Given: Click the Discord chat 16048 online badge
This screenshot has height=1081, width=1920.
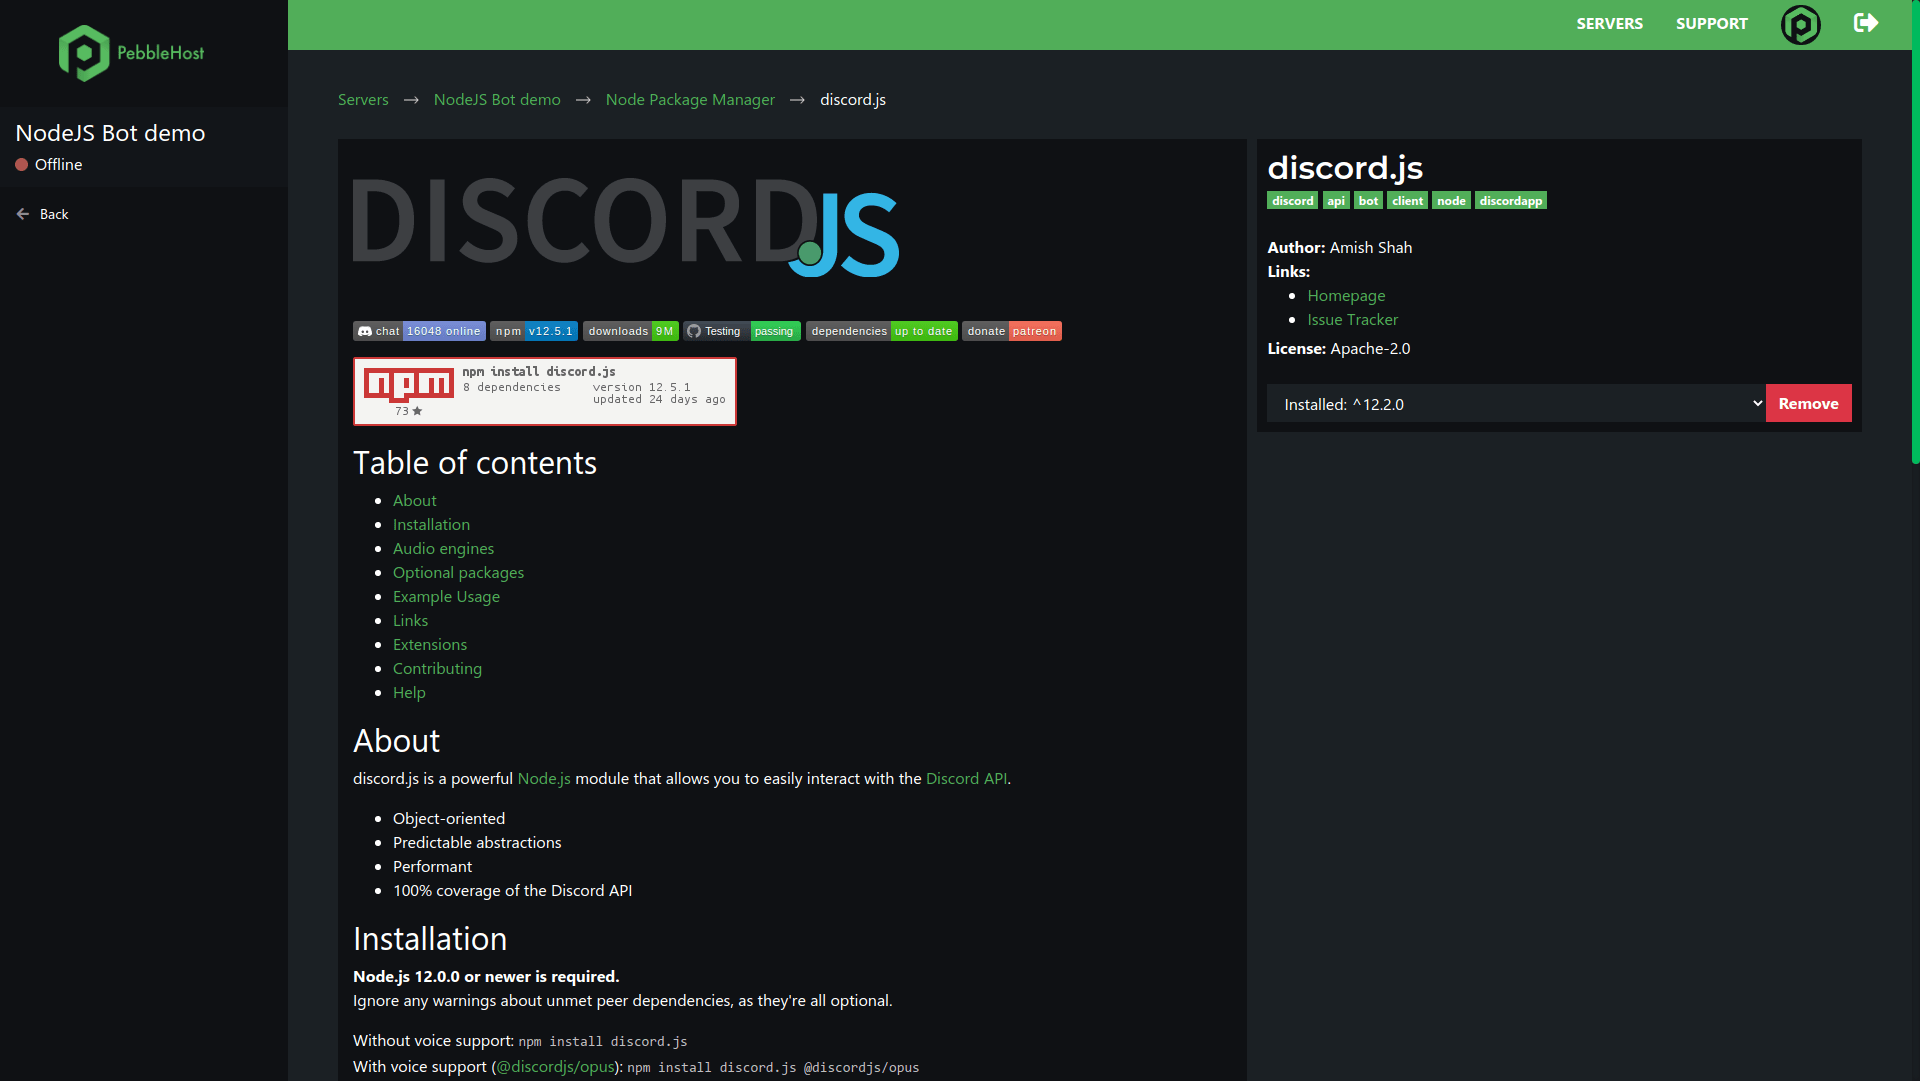Looking at the screenshot, I should click(419, 331).
